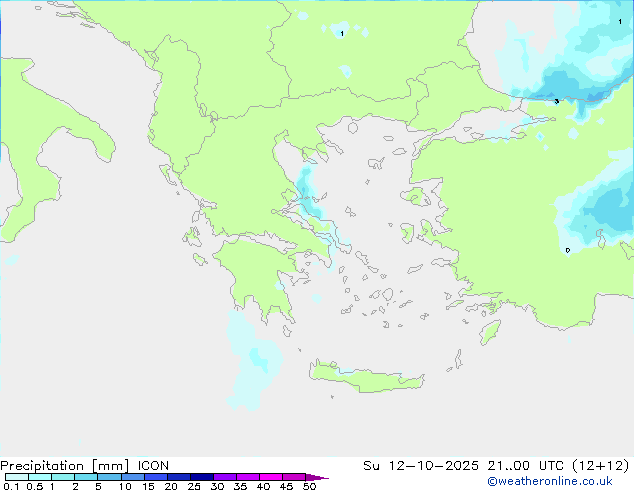The height and width of the screenshot is (490, 634).
Task: Click the 25–30 mm navy legend swatch
Action: [x=202, y=477]
